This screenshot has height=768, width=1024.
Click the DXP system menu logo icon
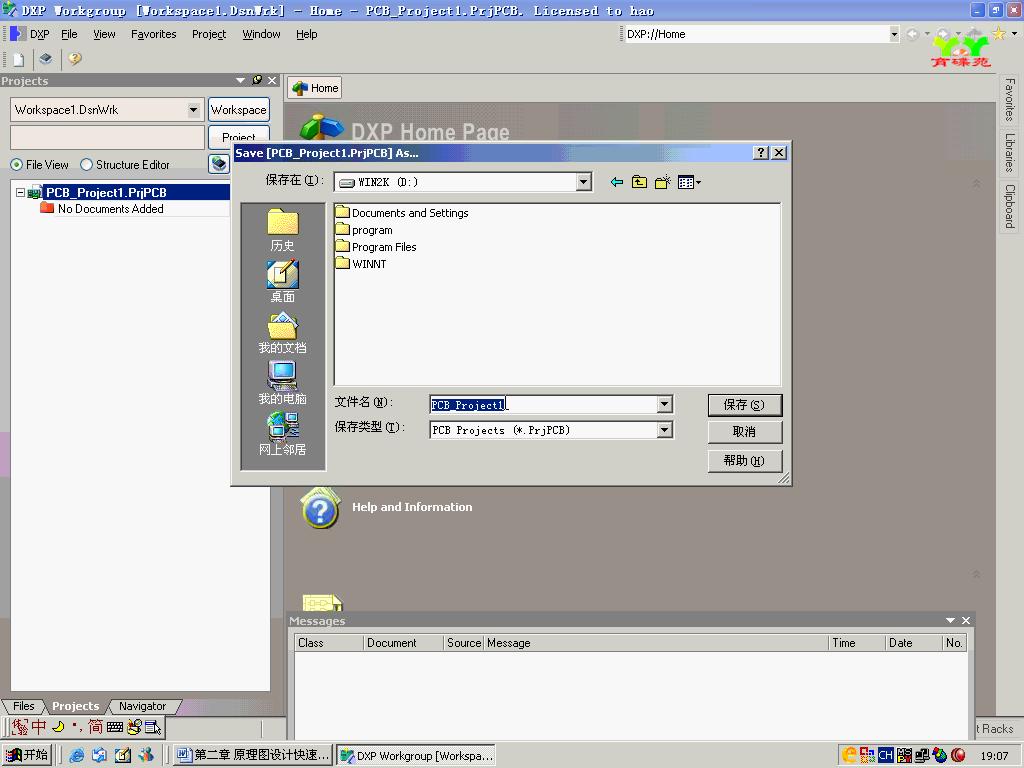(18, 34)
